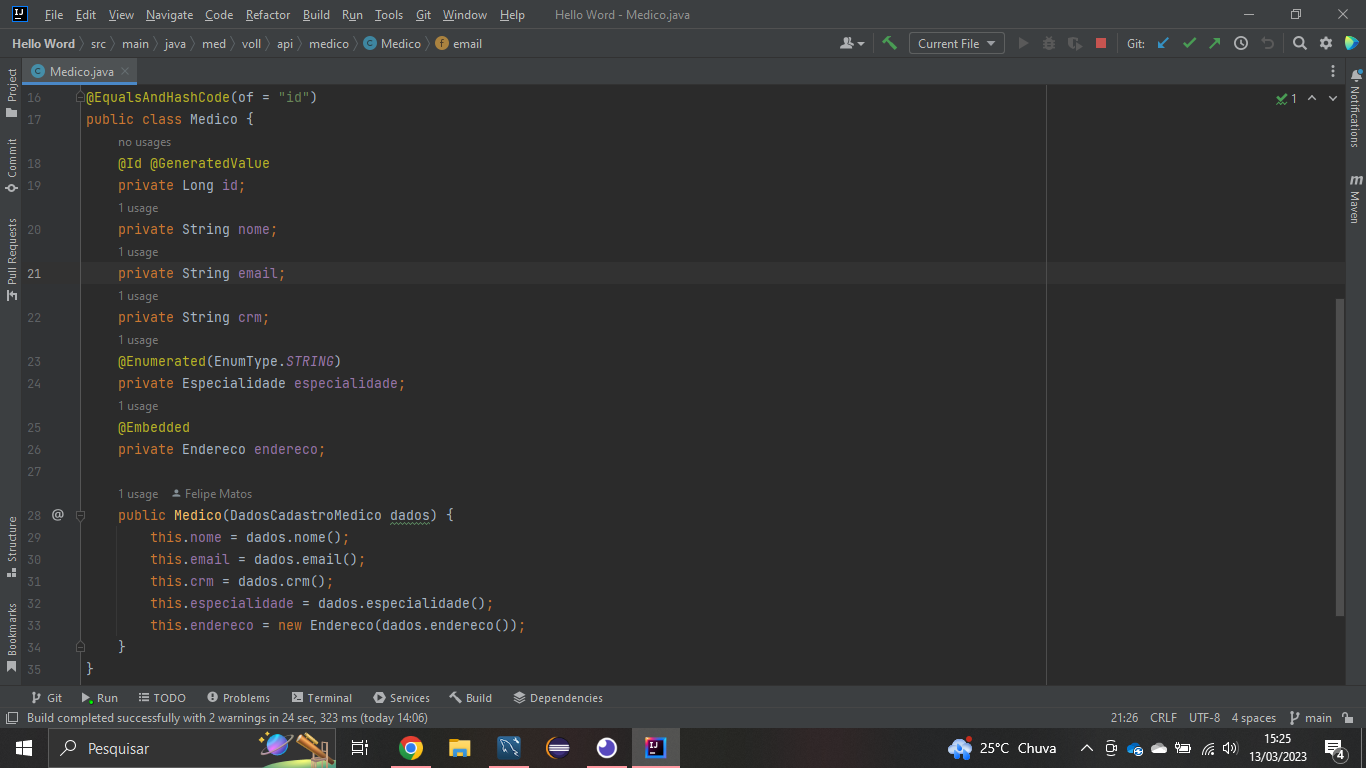Click the medico breadcrumb in navigation bar
The image size is (1366, 768).
(x=329, y=44)
